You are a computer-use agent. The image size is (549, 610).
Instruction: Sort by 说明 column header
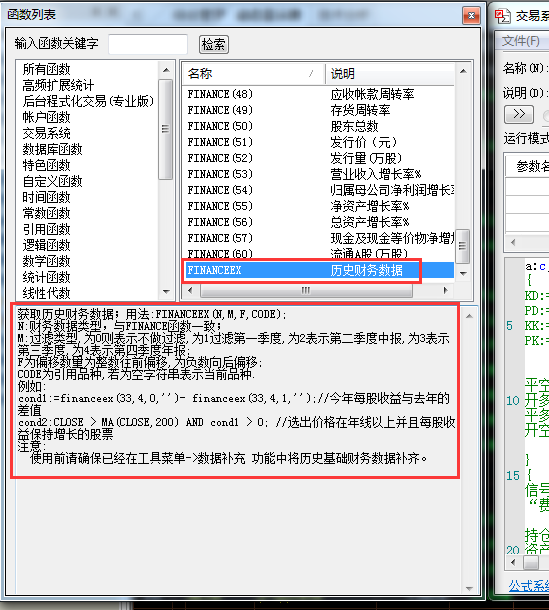coord(390,74)
